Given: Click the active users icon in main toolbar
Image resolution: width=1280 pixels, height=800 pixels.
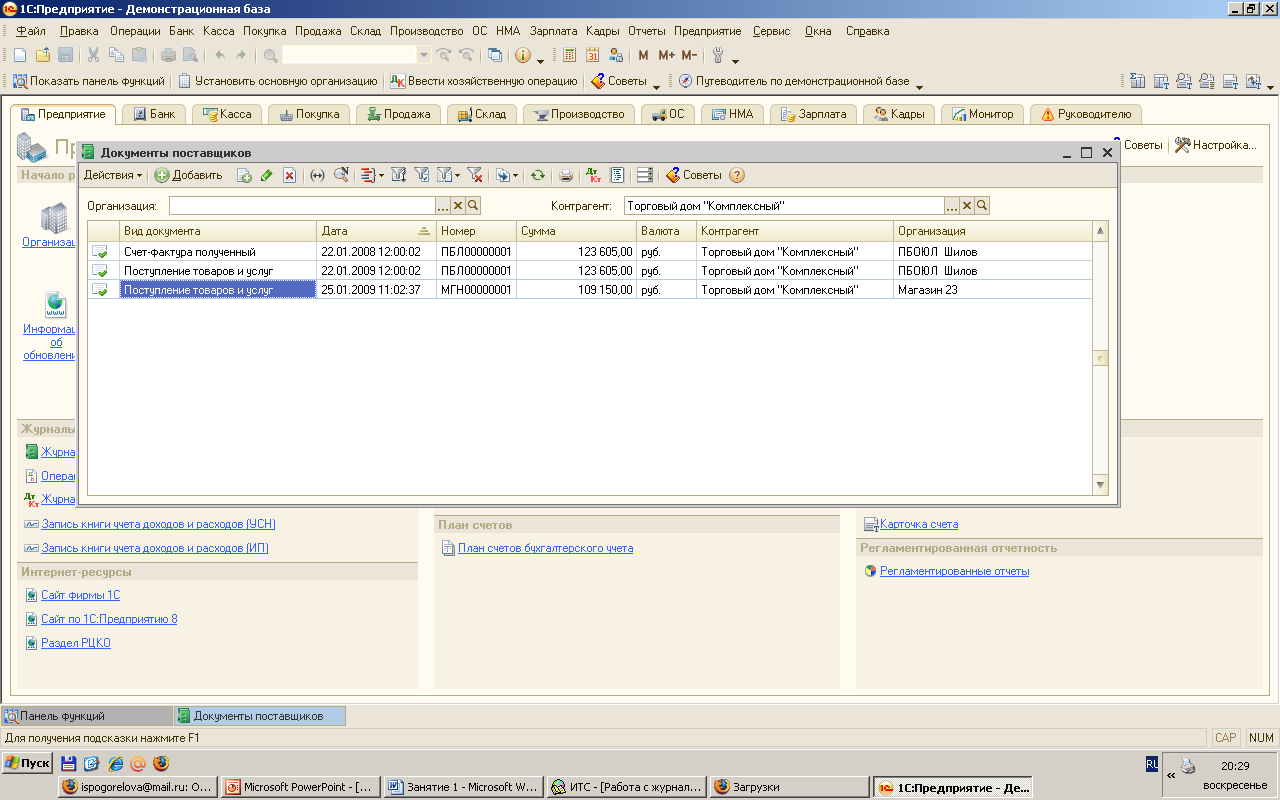Looking at the screenshot, I should click(616, 55).
